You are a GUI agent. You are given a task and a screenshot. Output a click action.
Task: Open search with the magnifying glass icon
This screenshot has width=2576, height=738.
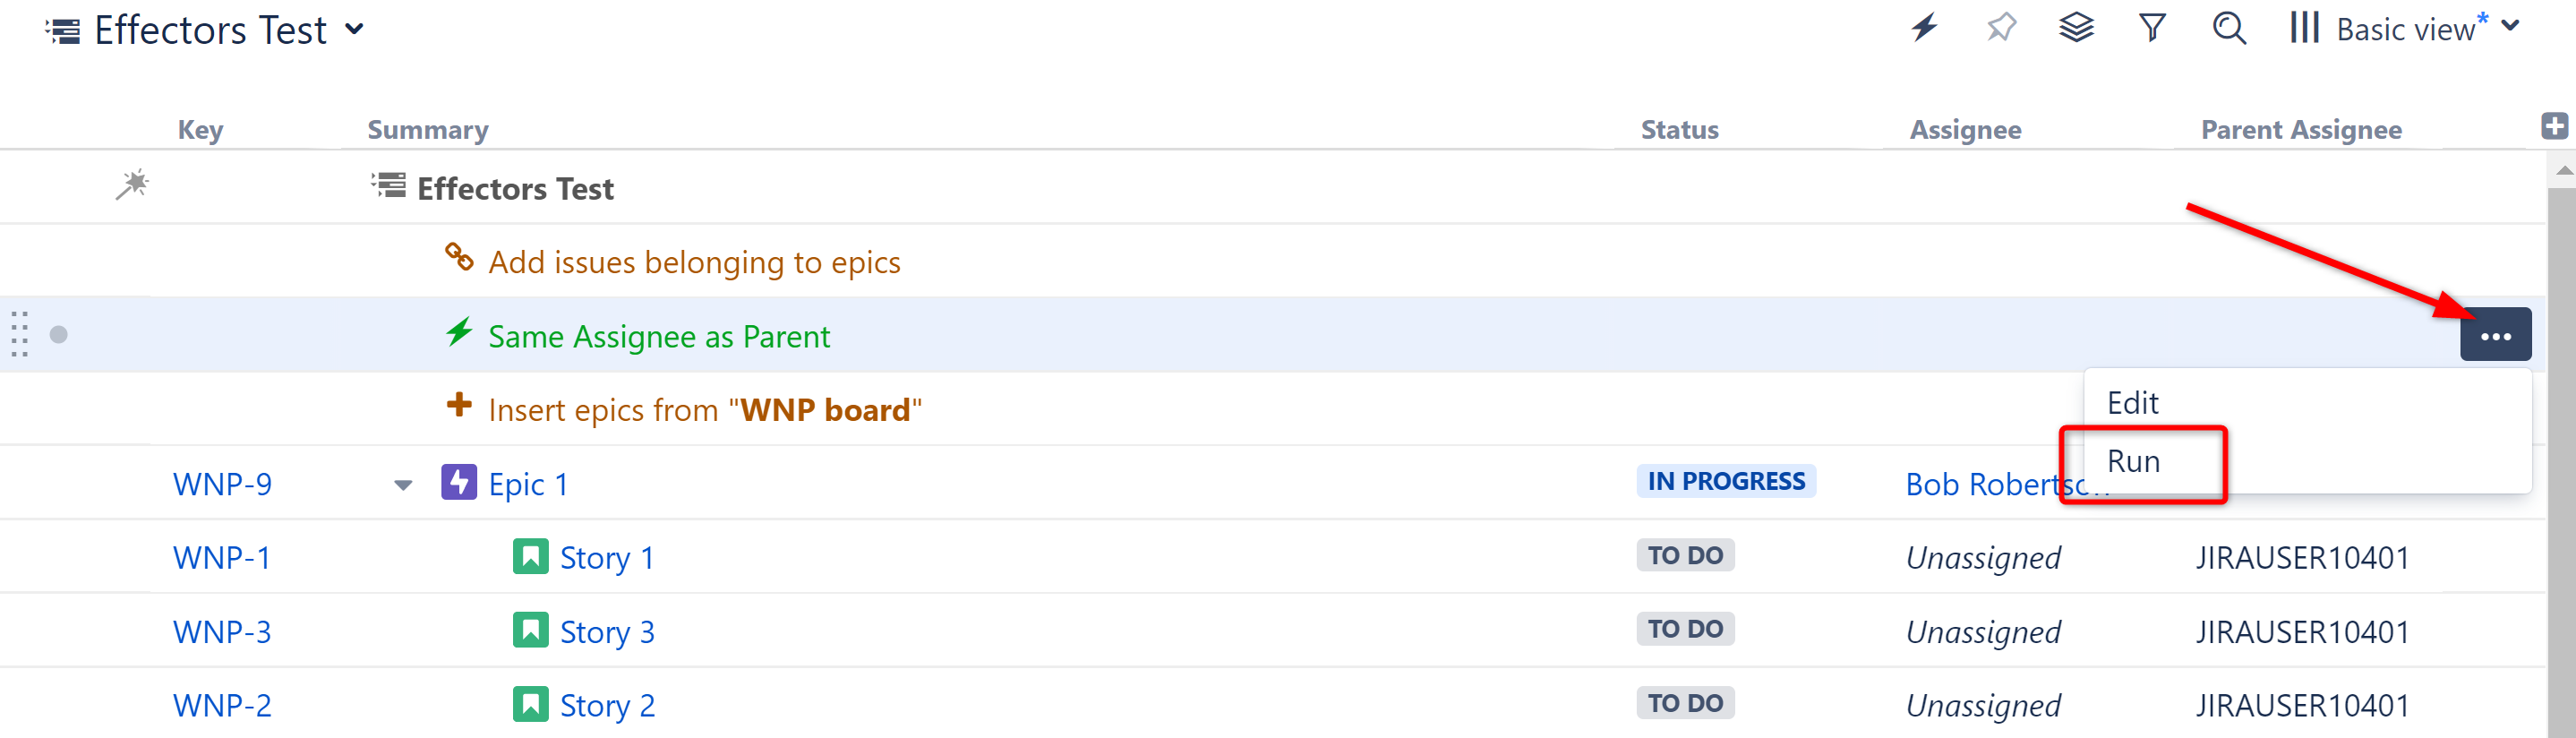point(2229,28)
